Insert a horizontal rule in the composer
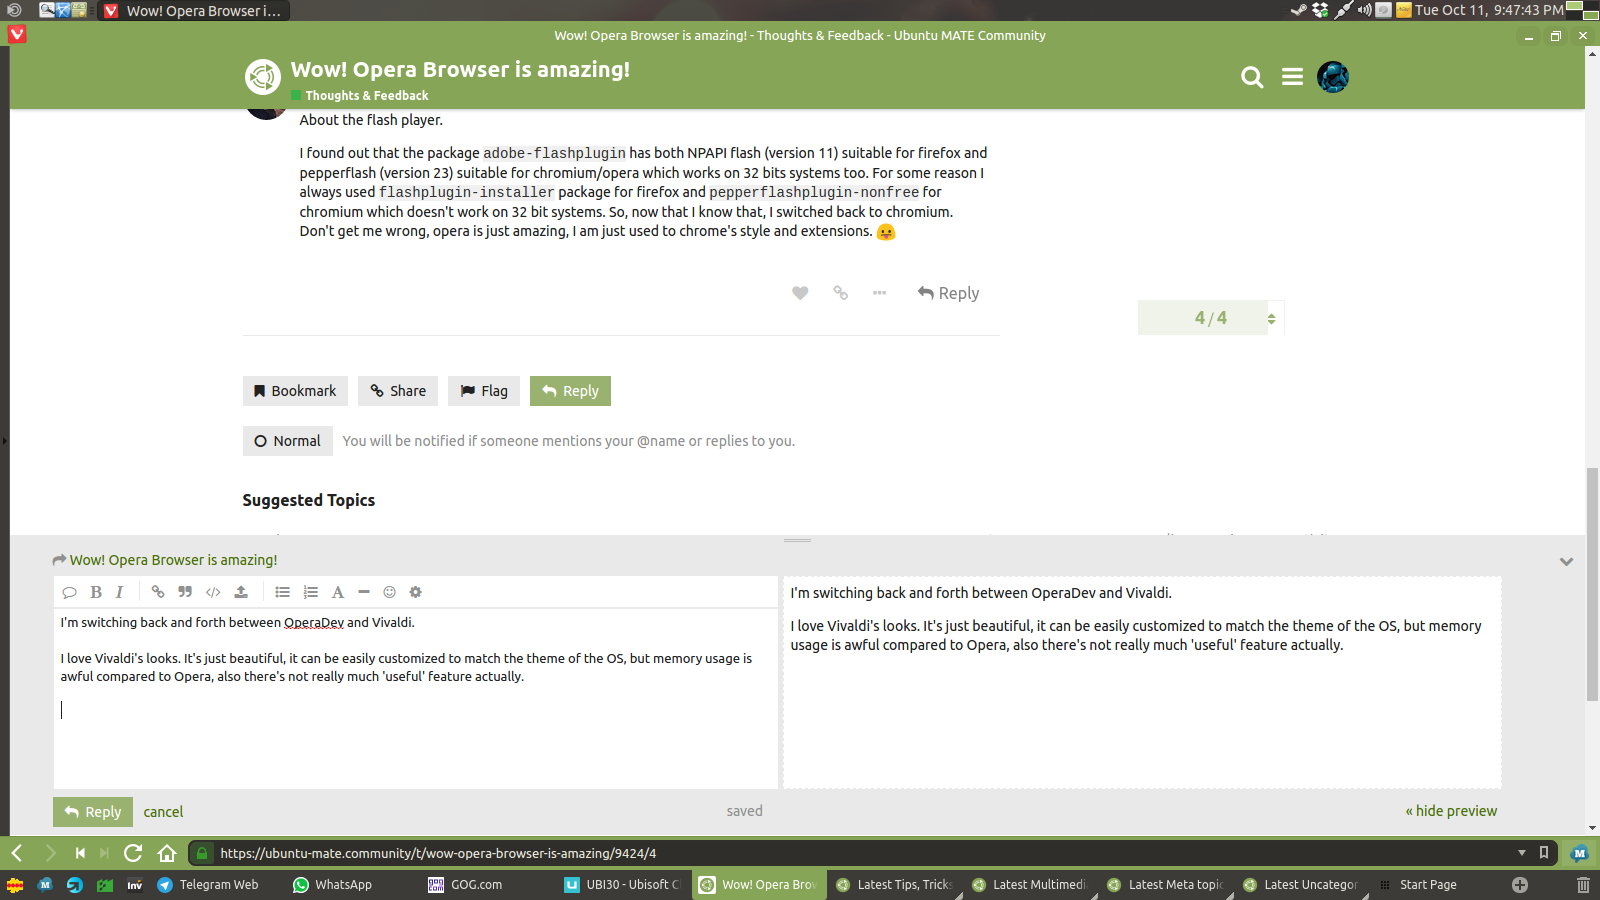 click(364, 592)
